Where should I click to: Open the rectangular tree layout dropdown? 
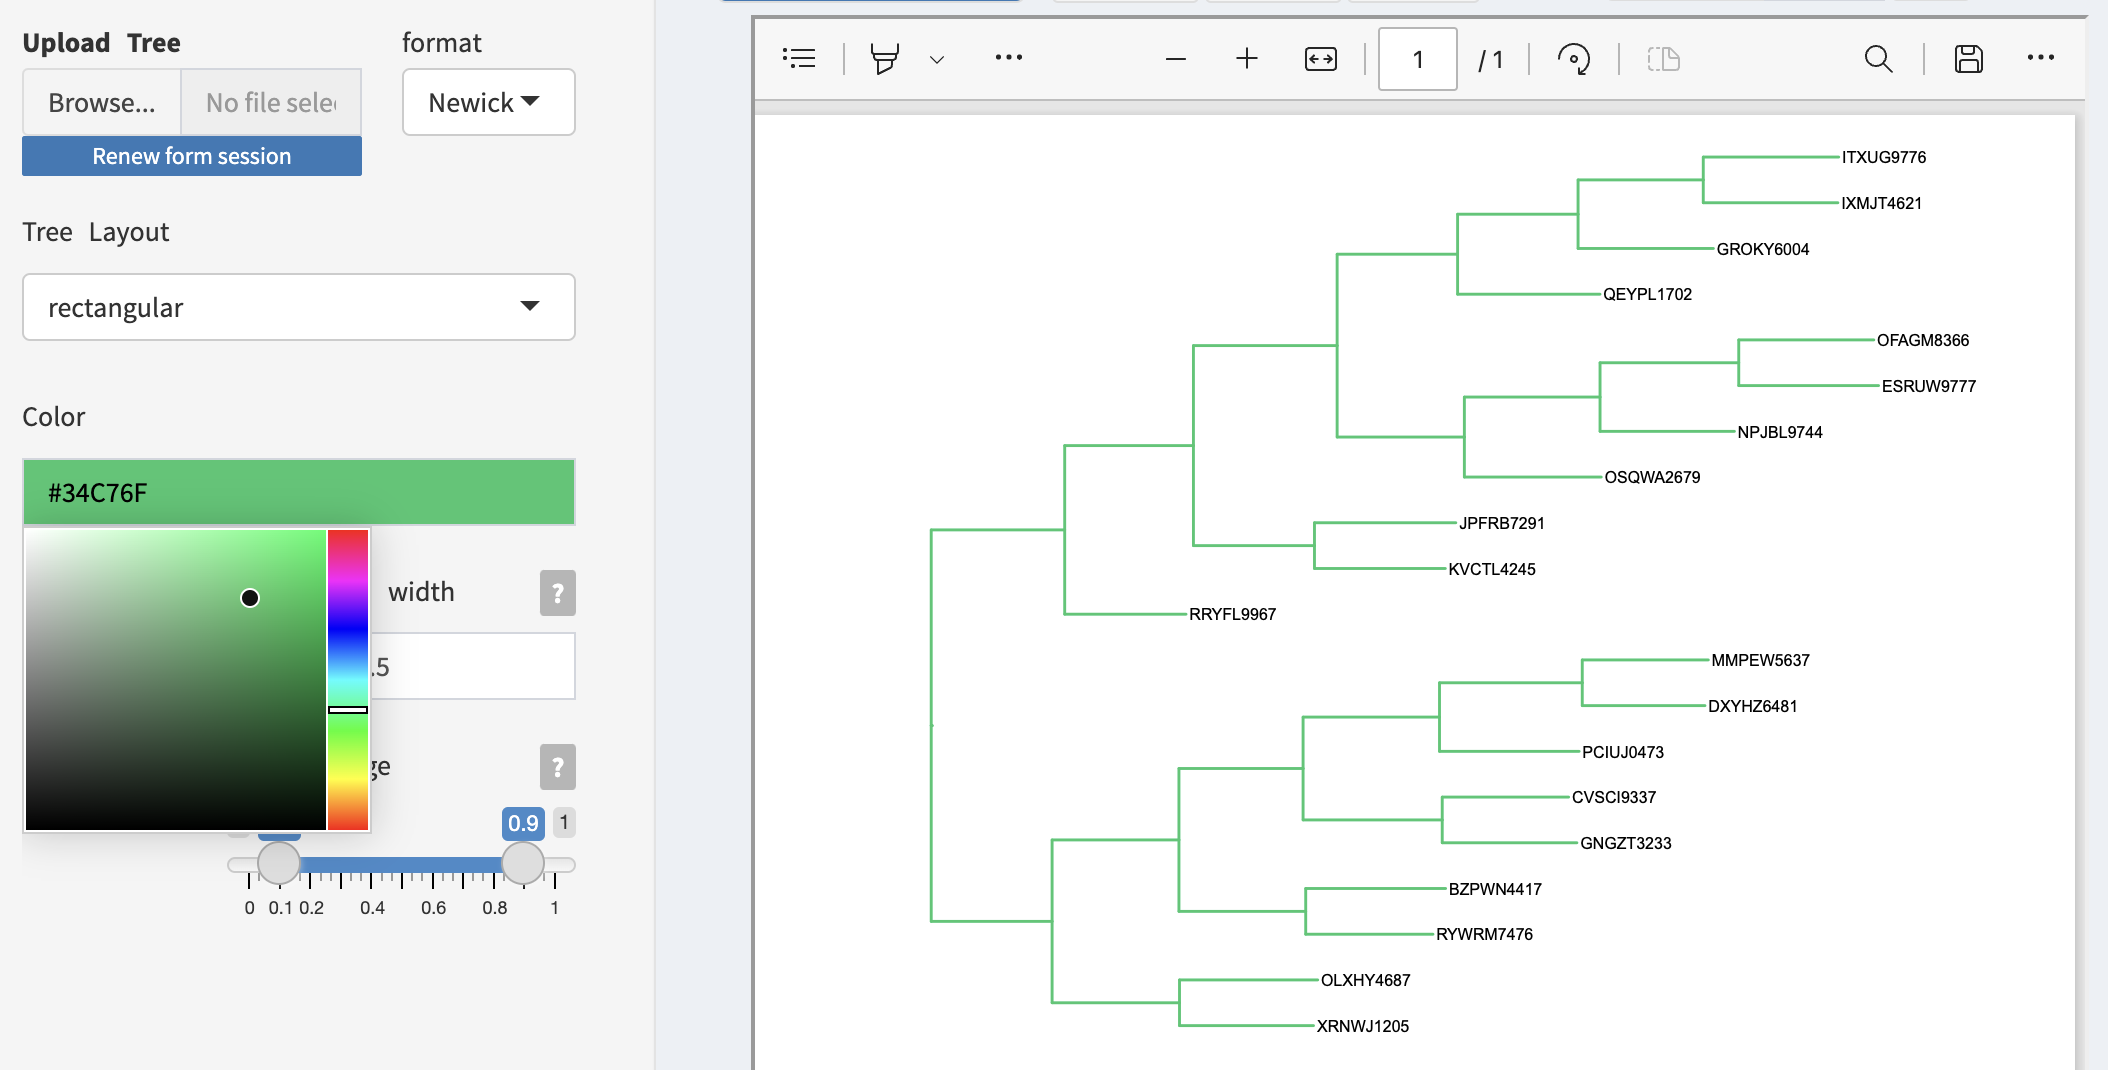tap(298, 307)
